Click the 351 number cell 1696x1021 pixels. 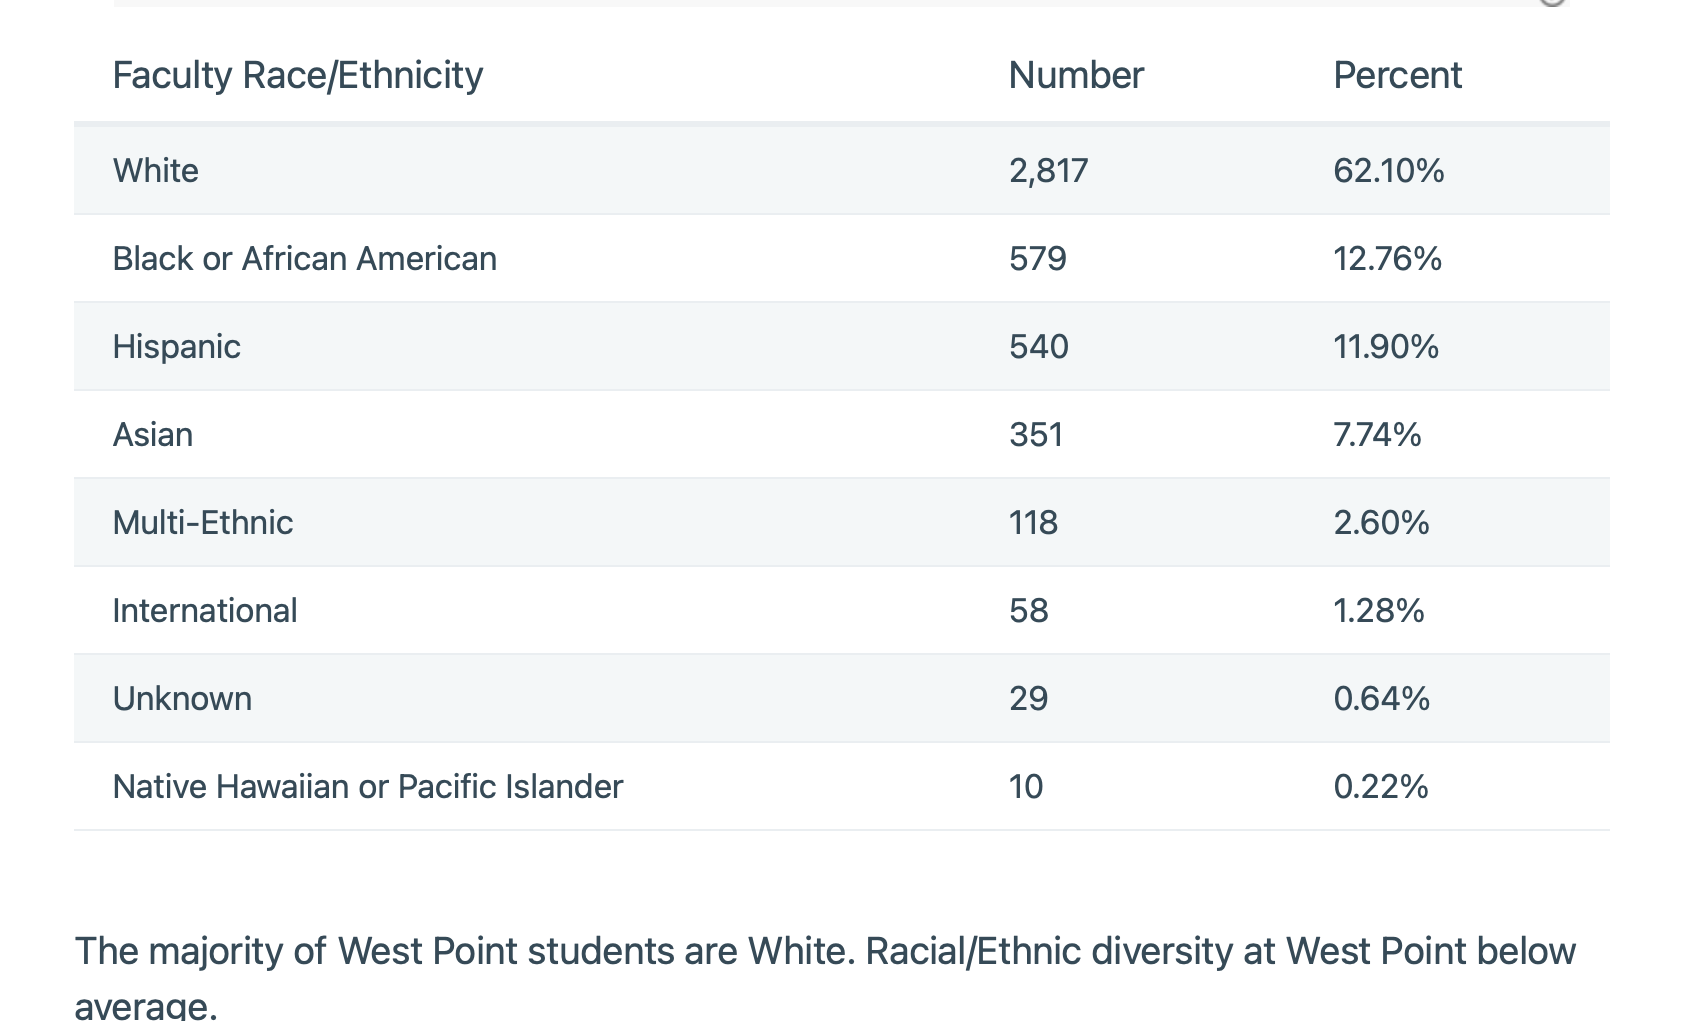click(1036, 435)
